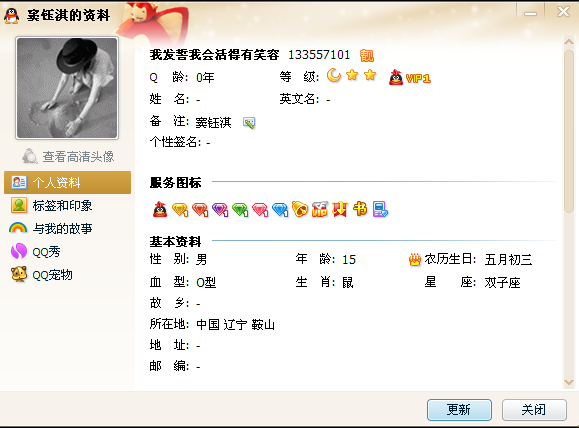Click the 关闭 button

[x=534, y=410]
